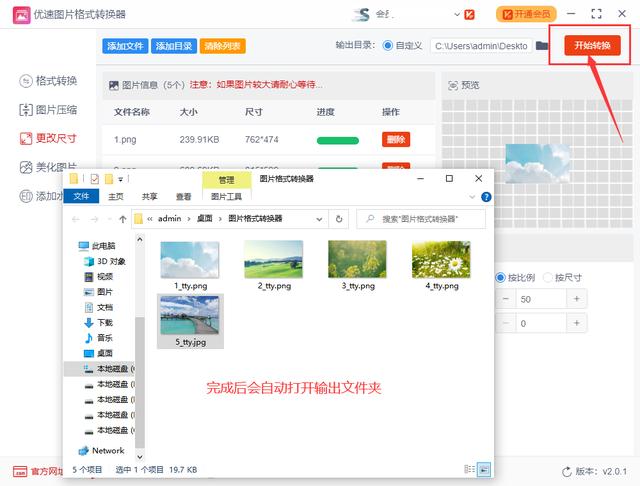
Task: Open the 文件 menu tab in Explorer
Action: point(81,197)
